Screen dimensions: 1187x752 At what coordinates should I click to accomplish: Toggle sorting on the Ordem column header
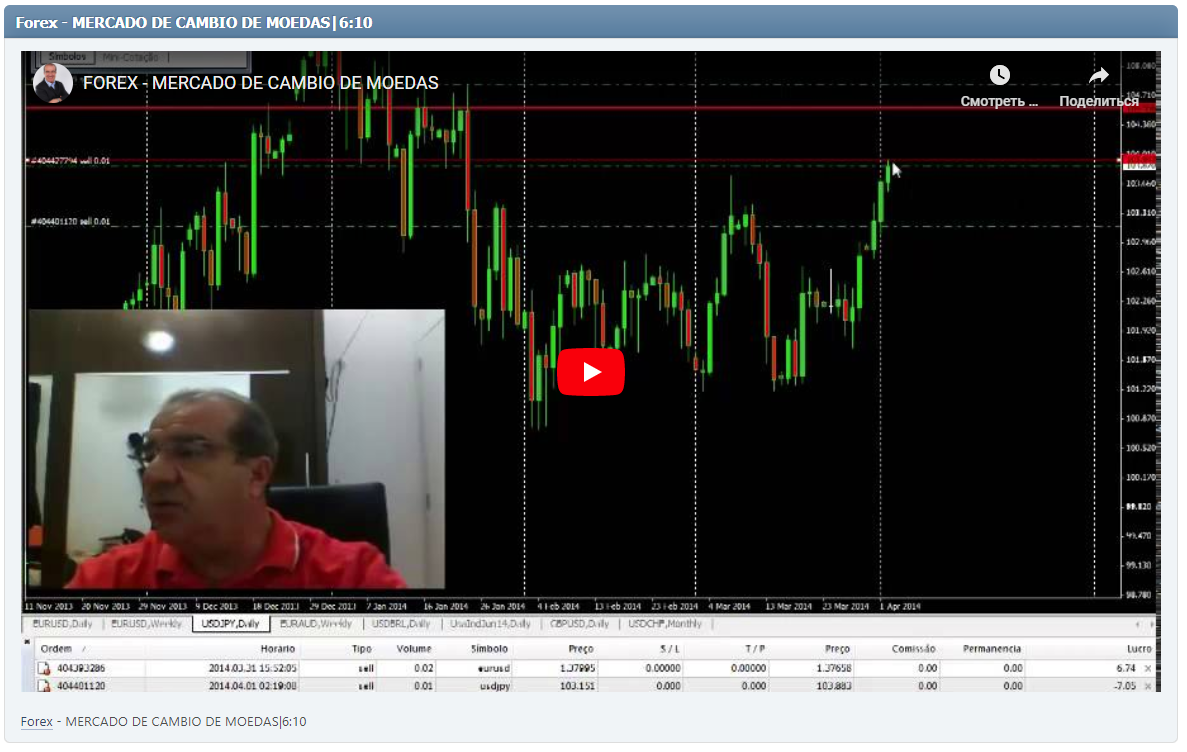58,647
